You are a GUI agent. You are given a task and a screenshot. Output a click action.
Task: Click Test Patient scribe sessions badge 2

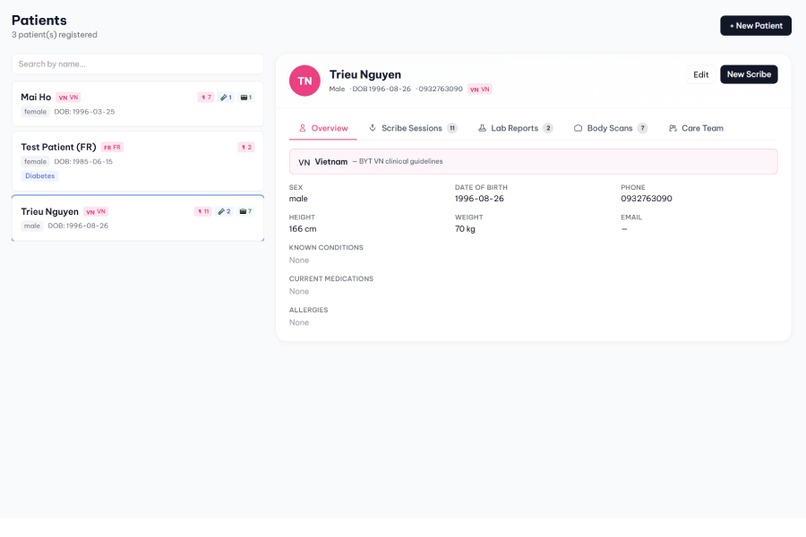(x=246, y=147)
